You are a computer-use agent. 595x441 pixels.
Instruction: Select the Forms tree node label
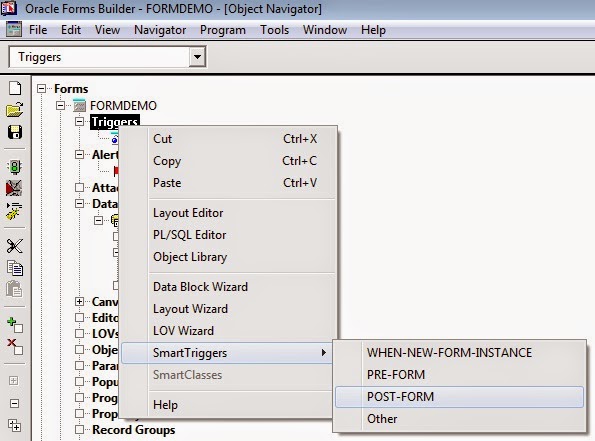[71, 89]
